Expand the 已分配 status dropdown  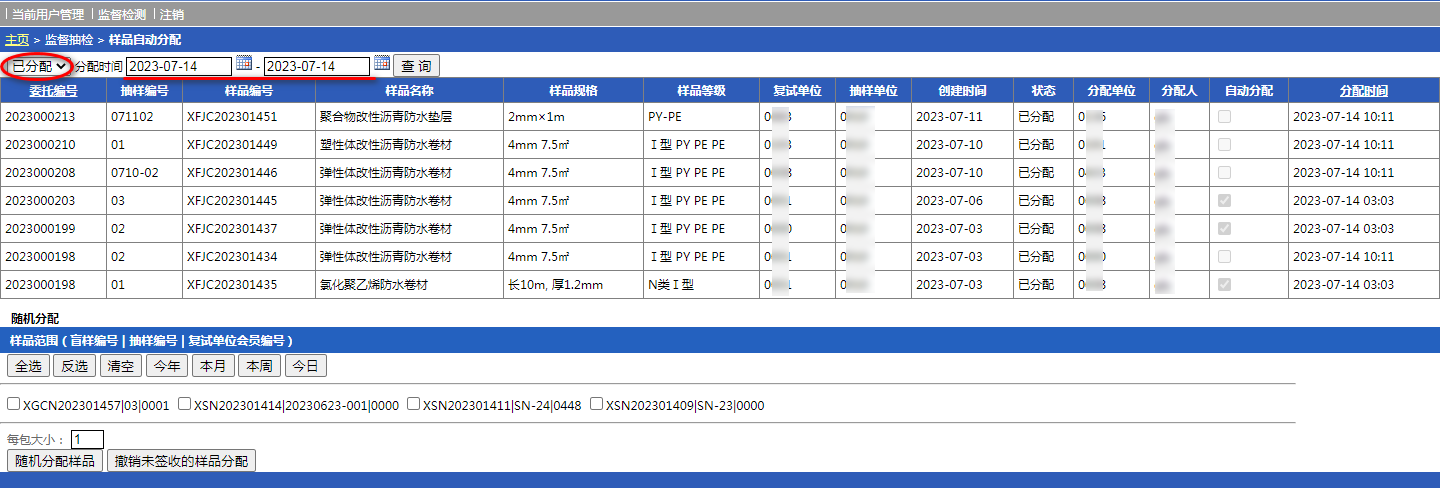[x=36, y=66]
